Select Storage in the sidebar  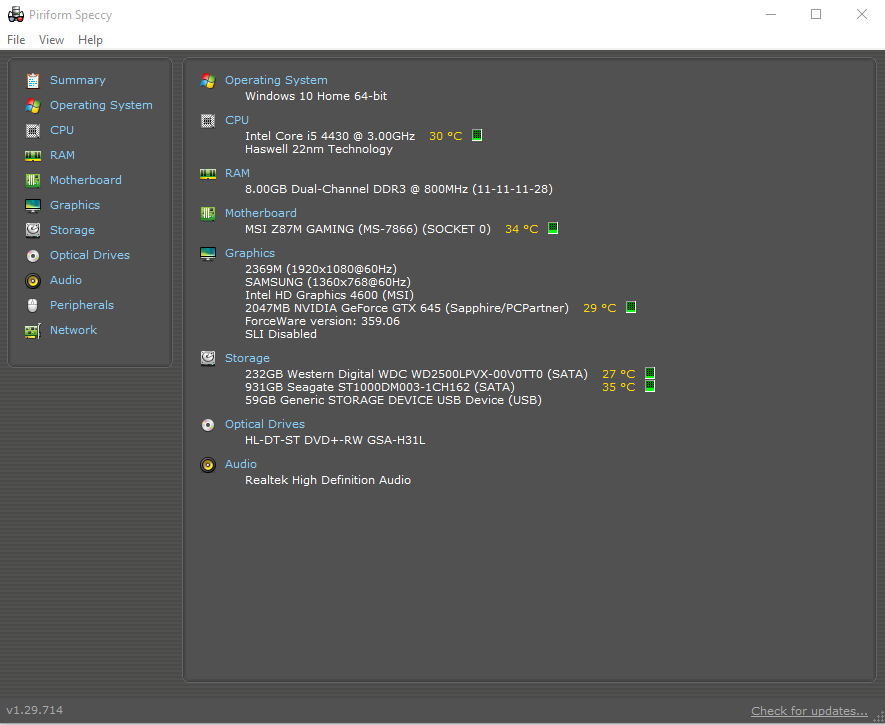72,230
